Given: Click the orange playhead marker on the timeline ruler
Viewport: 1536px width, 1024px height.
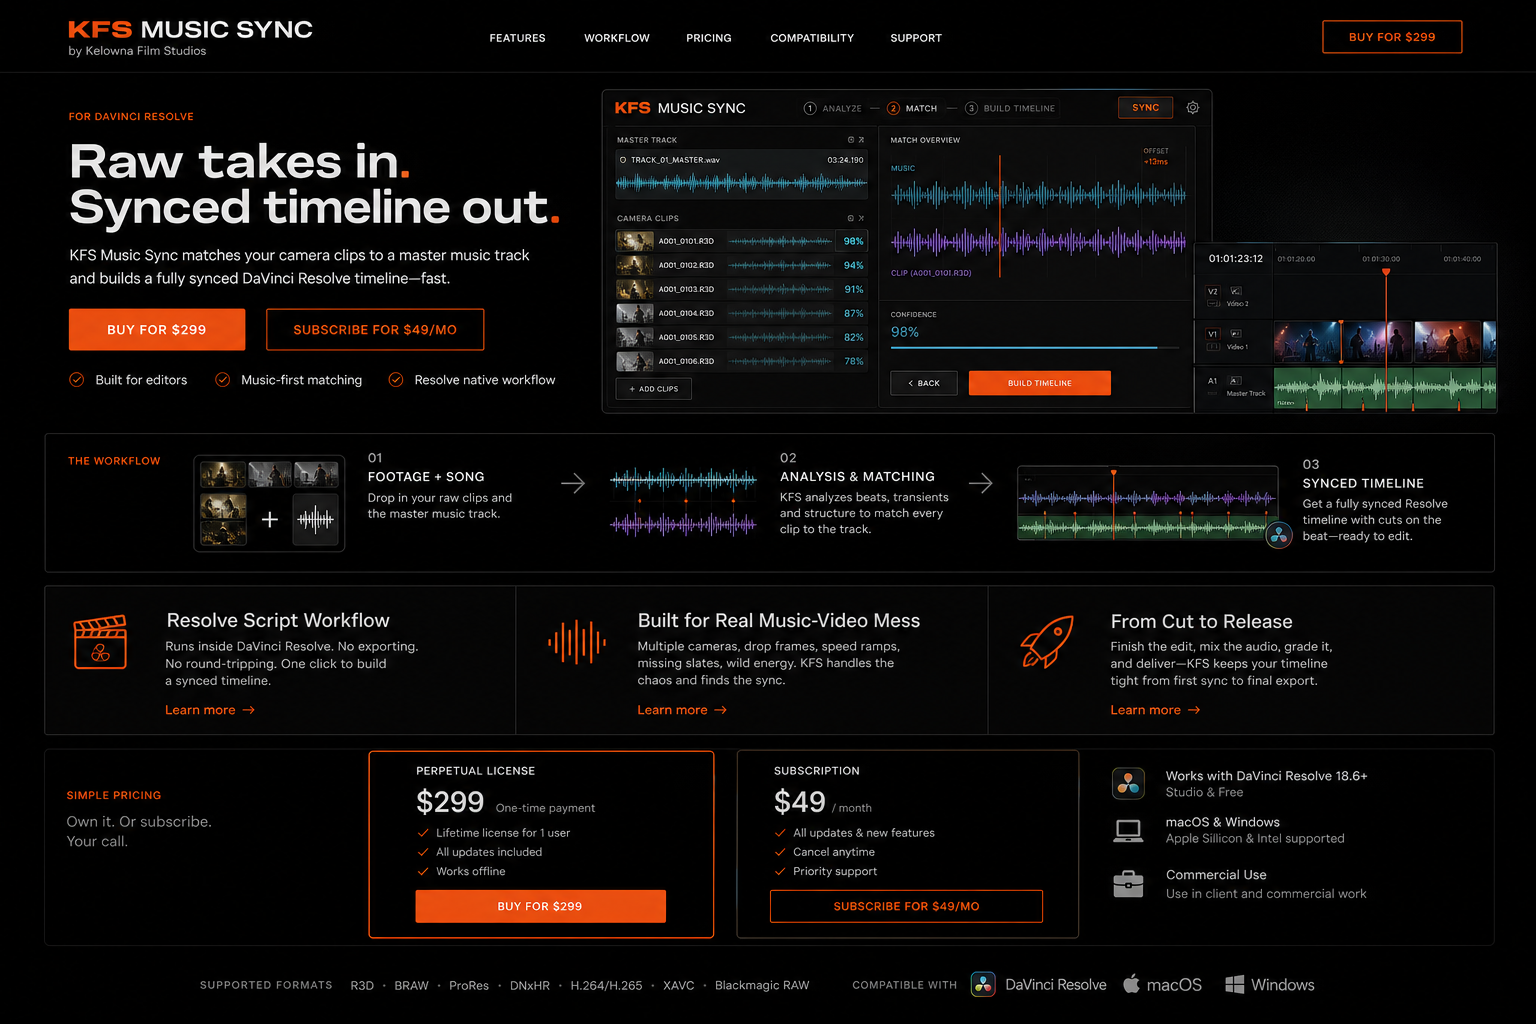Looking at the screenshot, I should point(1386,272).
